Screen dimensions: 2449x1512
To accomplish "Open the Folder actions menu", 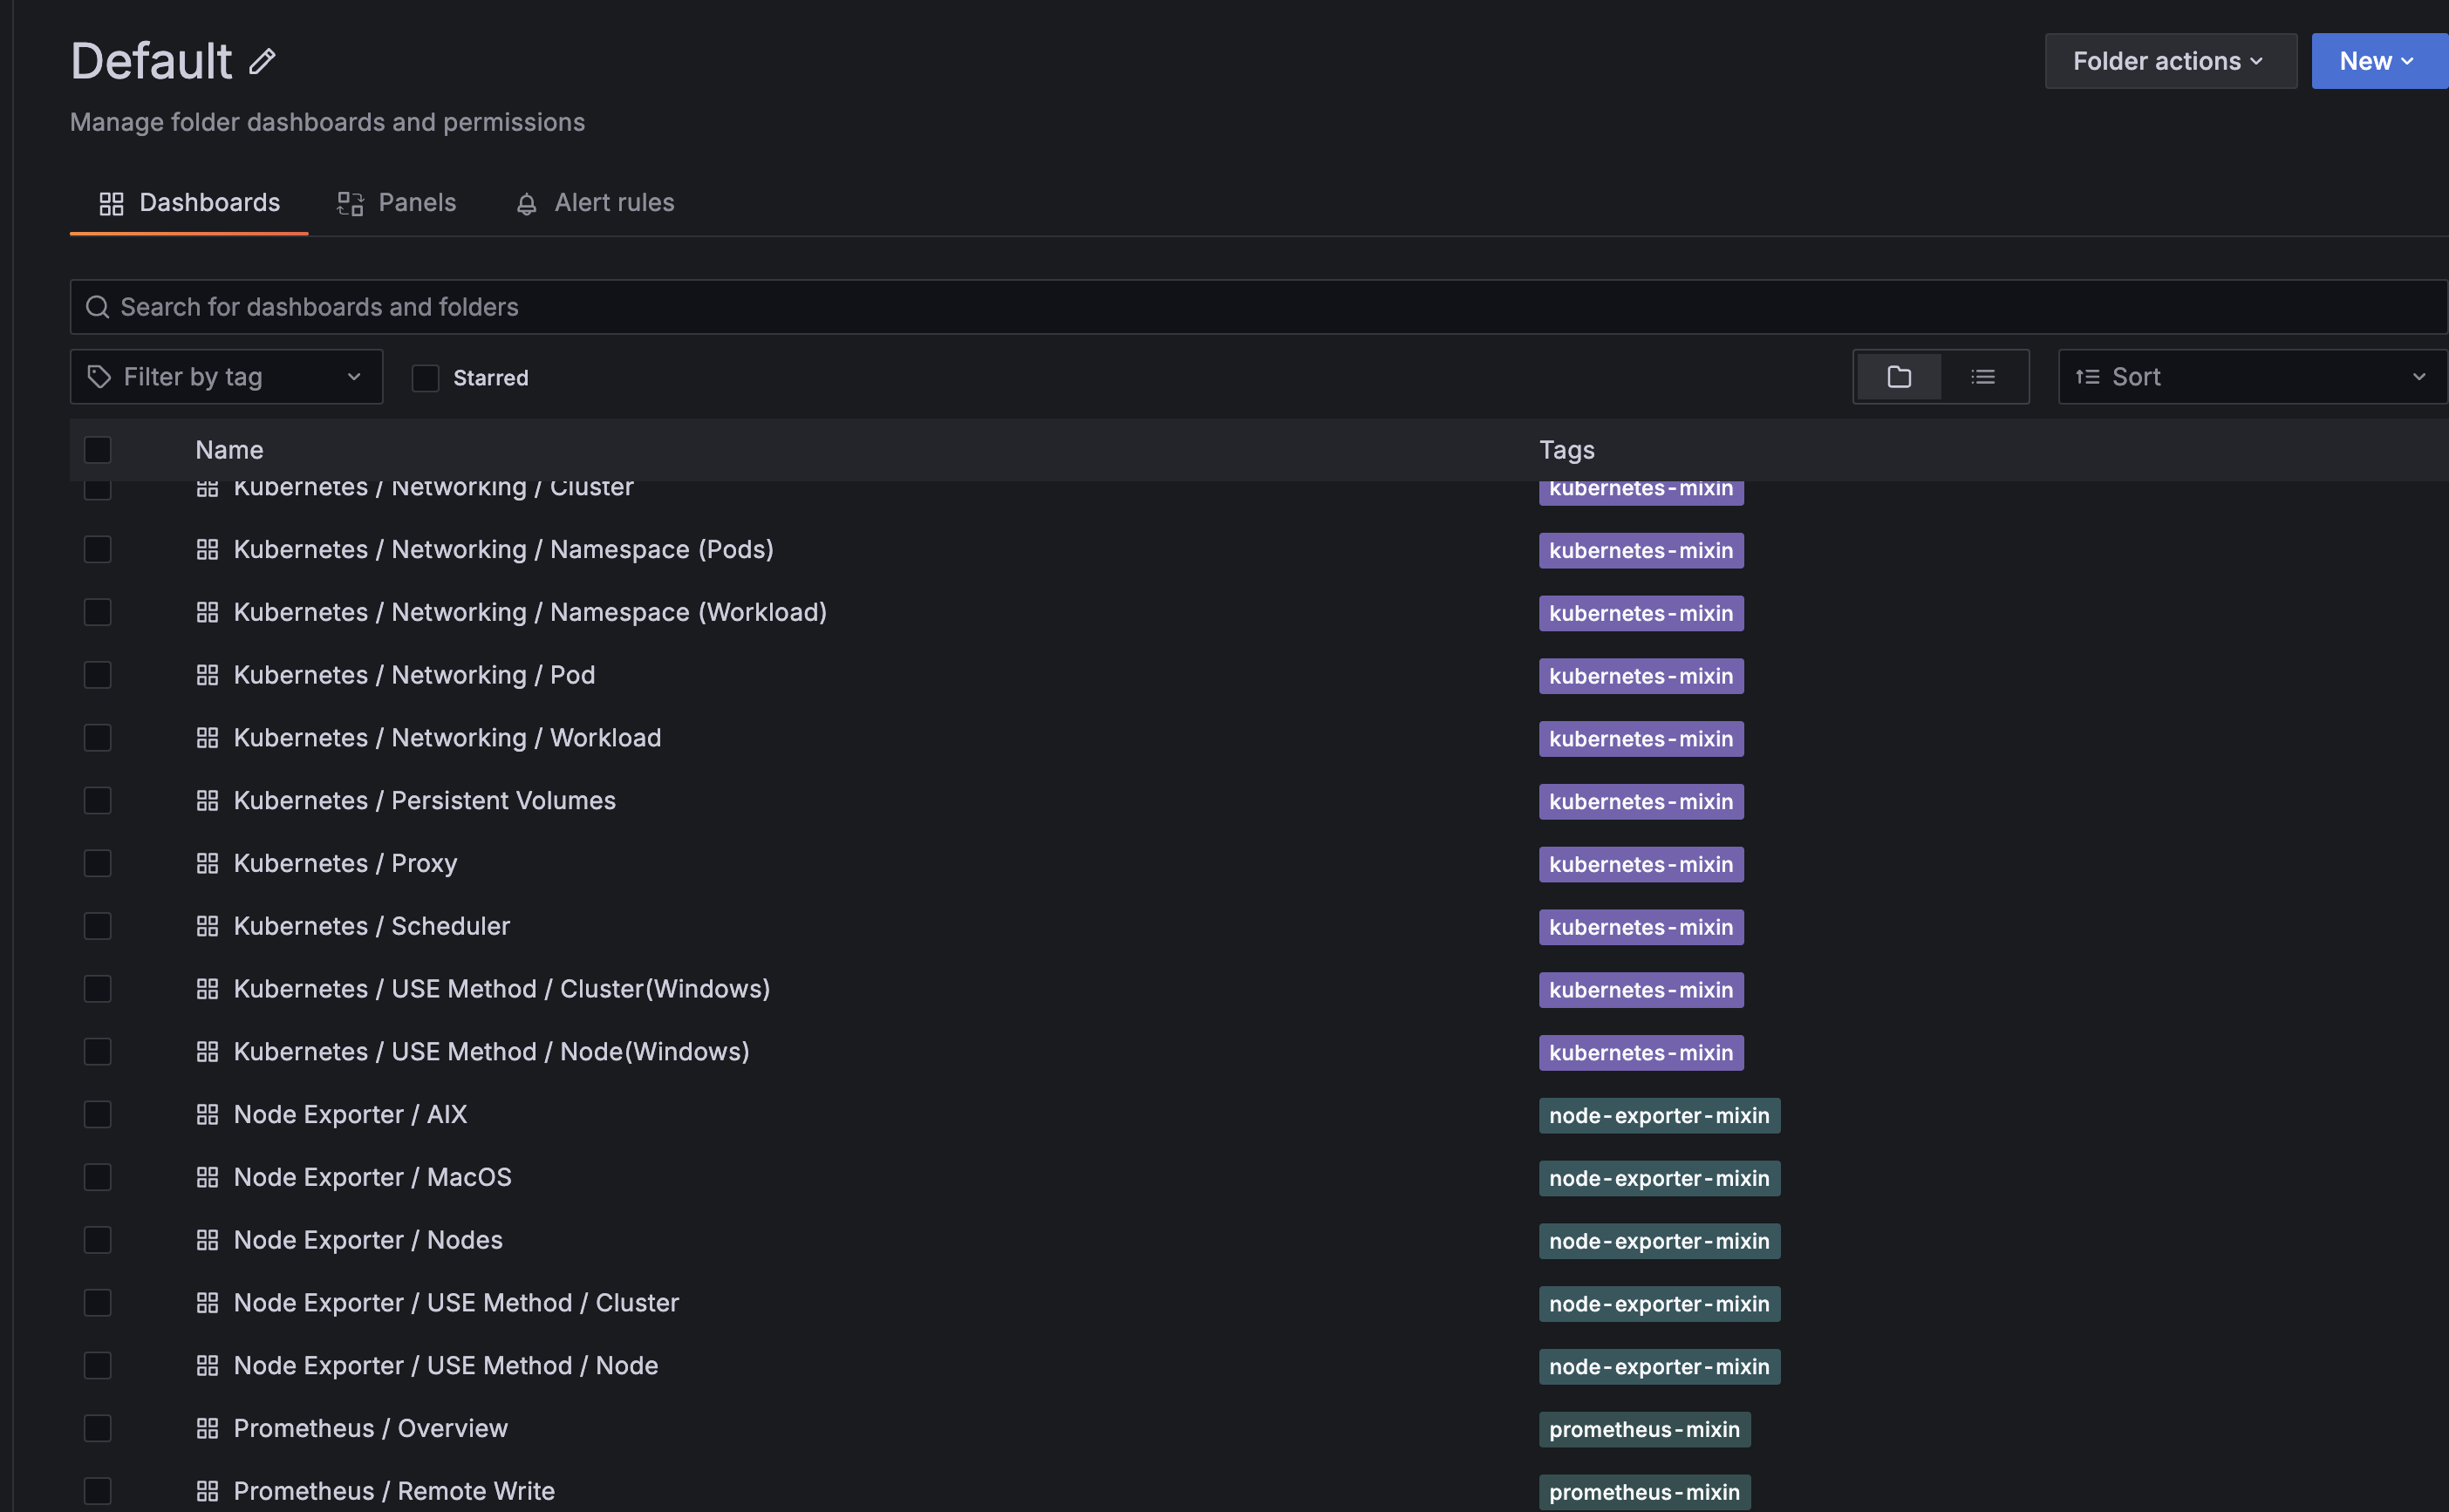I will (2169, 61).
